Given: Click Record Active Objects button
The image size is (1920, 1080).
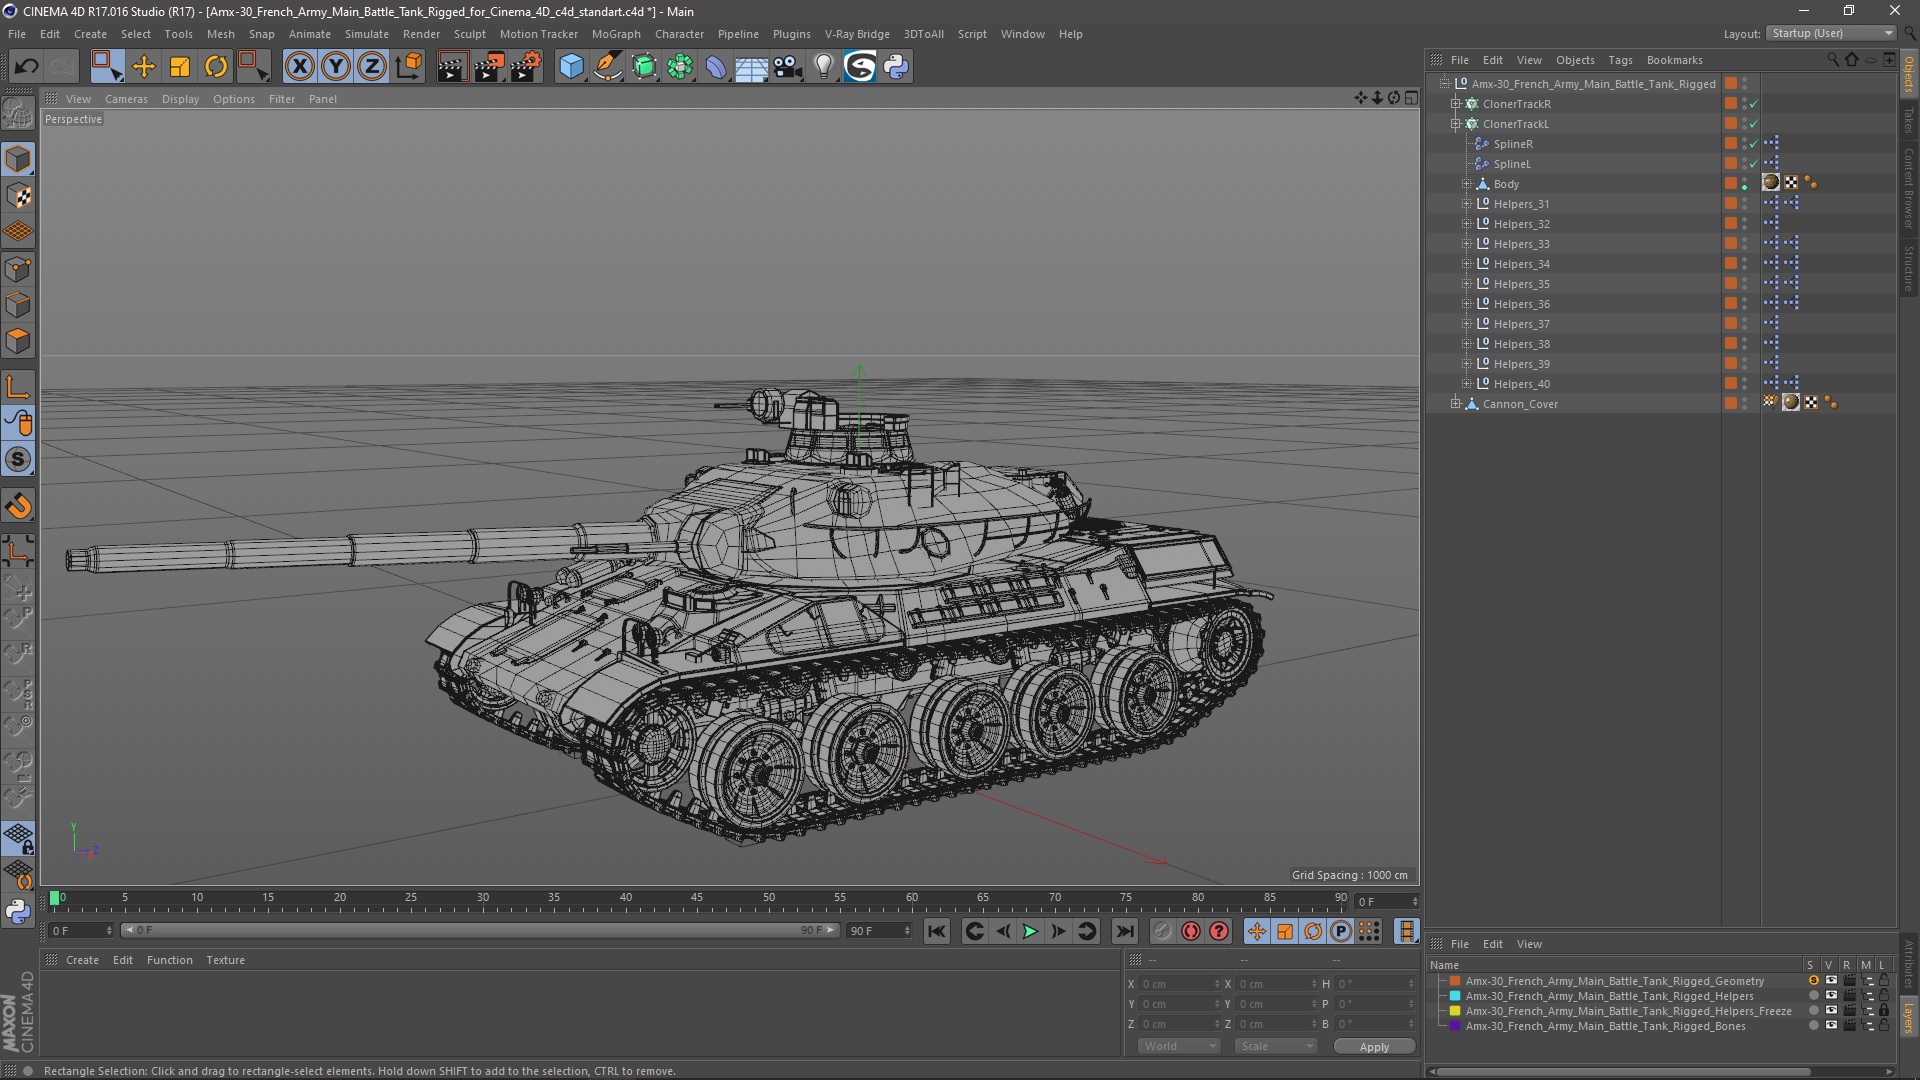Looking at the screenshot, I should pyautogui.click(x=1162, y=931).
